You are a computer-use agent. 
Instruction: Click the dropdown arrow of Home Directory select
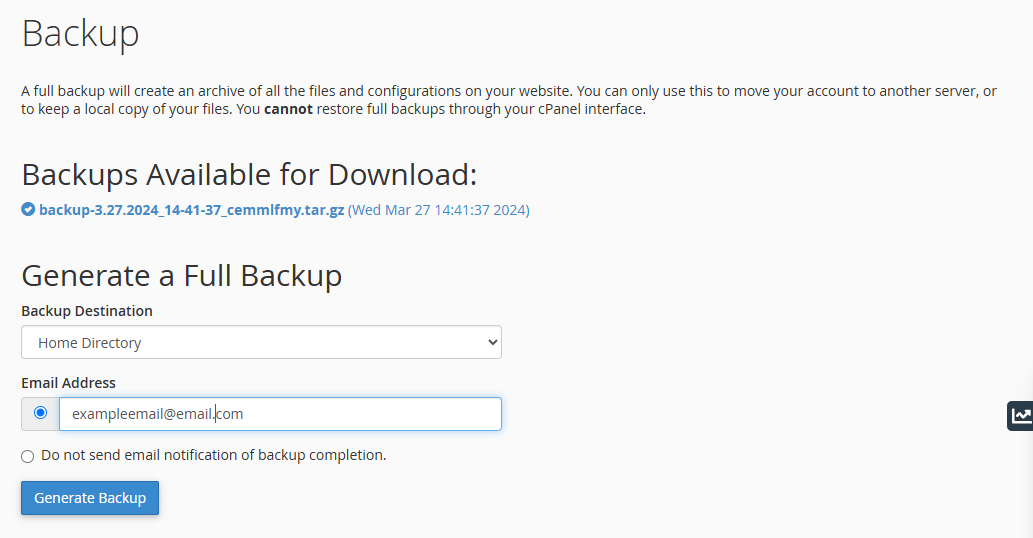tap(491, 342)
